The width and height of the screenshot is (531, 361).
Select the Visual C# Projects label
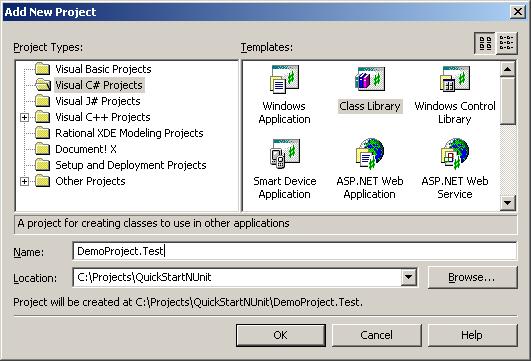99,85
